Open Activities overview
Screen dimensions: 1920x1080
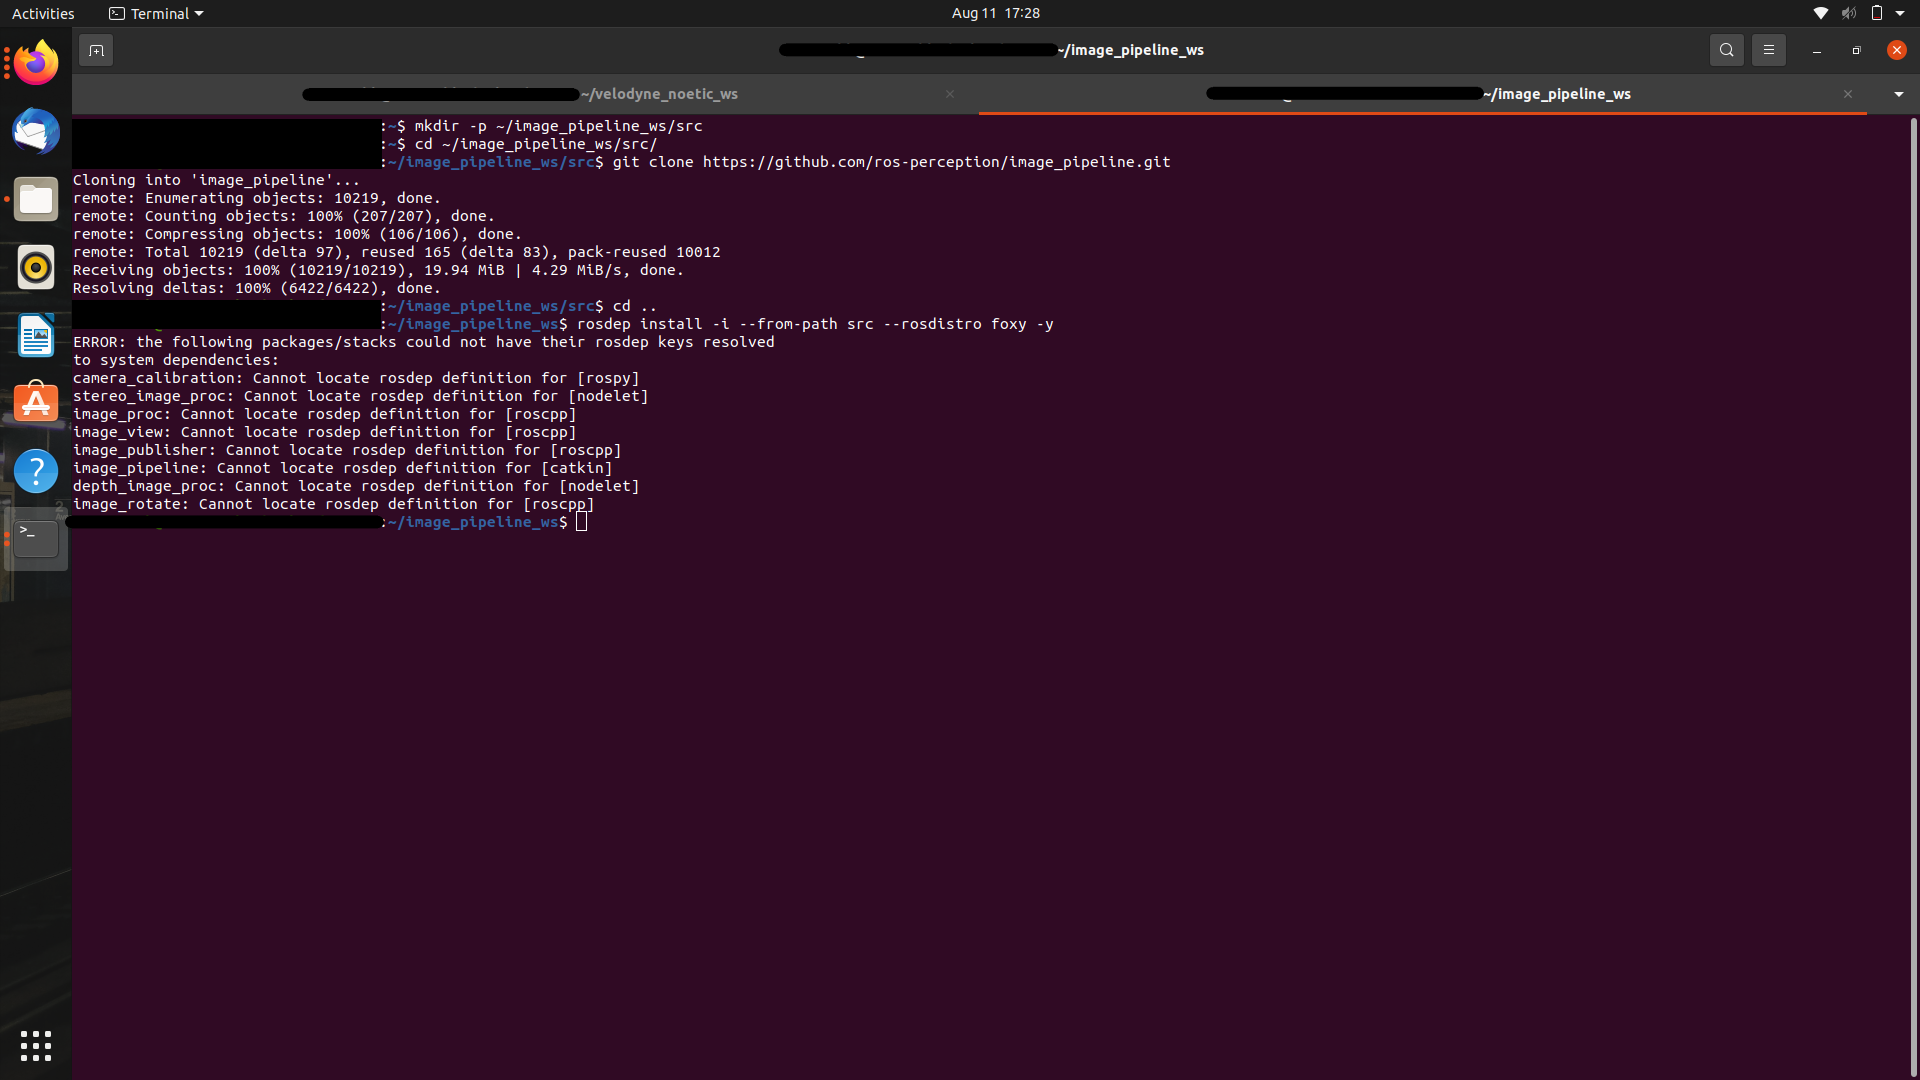coord(43,13)
